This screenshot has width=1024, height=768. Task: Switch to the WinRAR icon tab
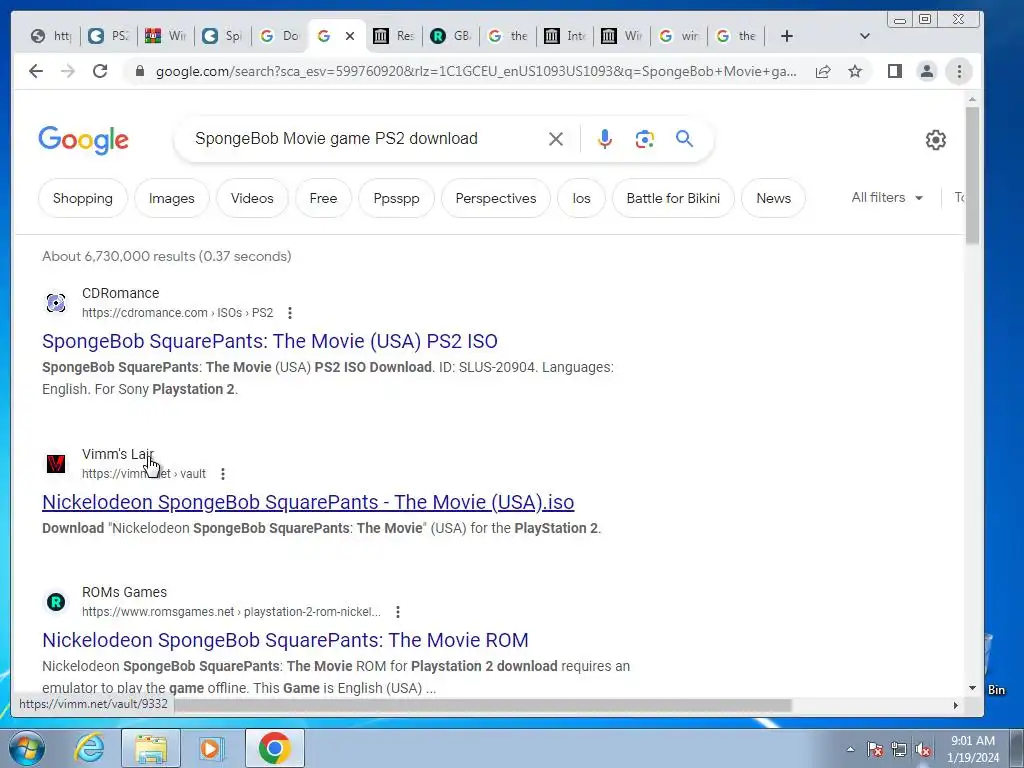[165, 36]
